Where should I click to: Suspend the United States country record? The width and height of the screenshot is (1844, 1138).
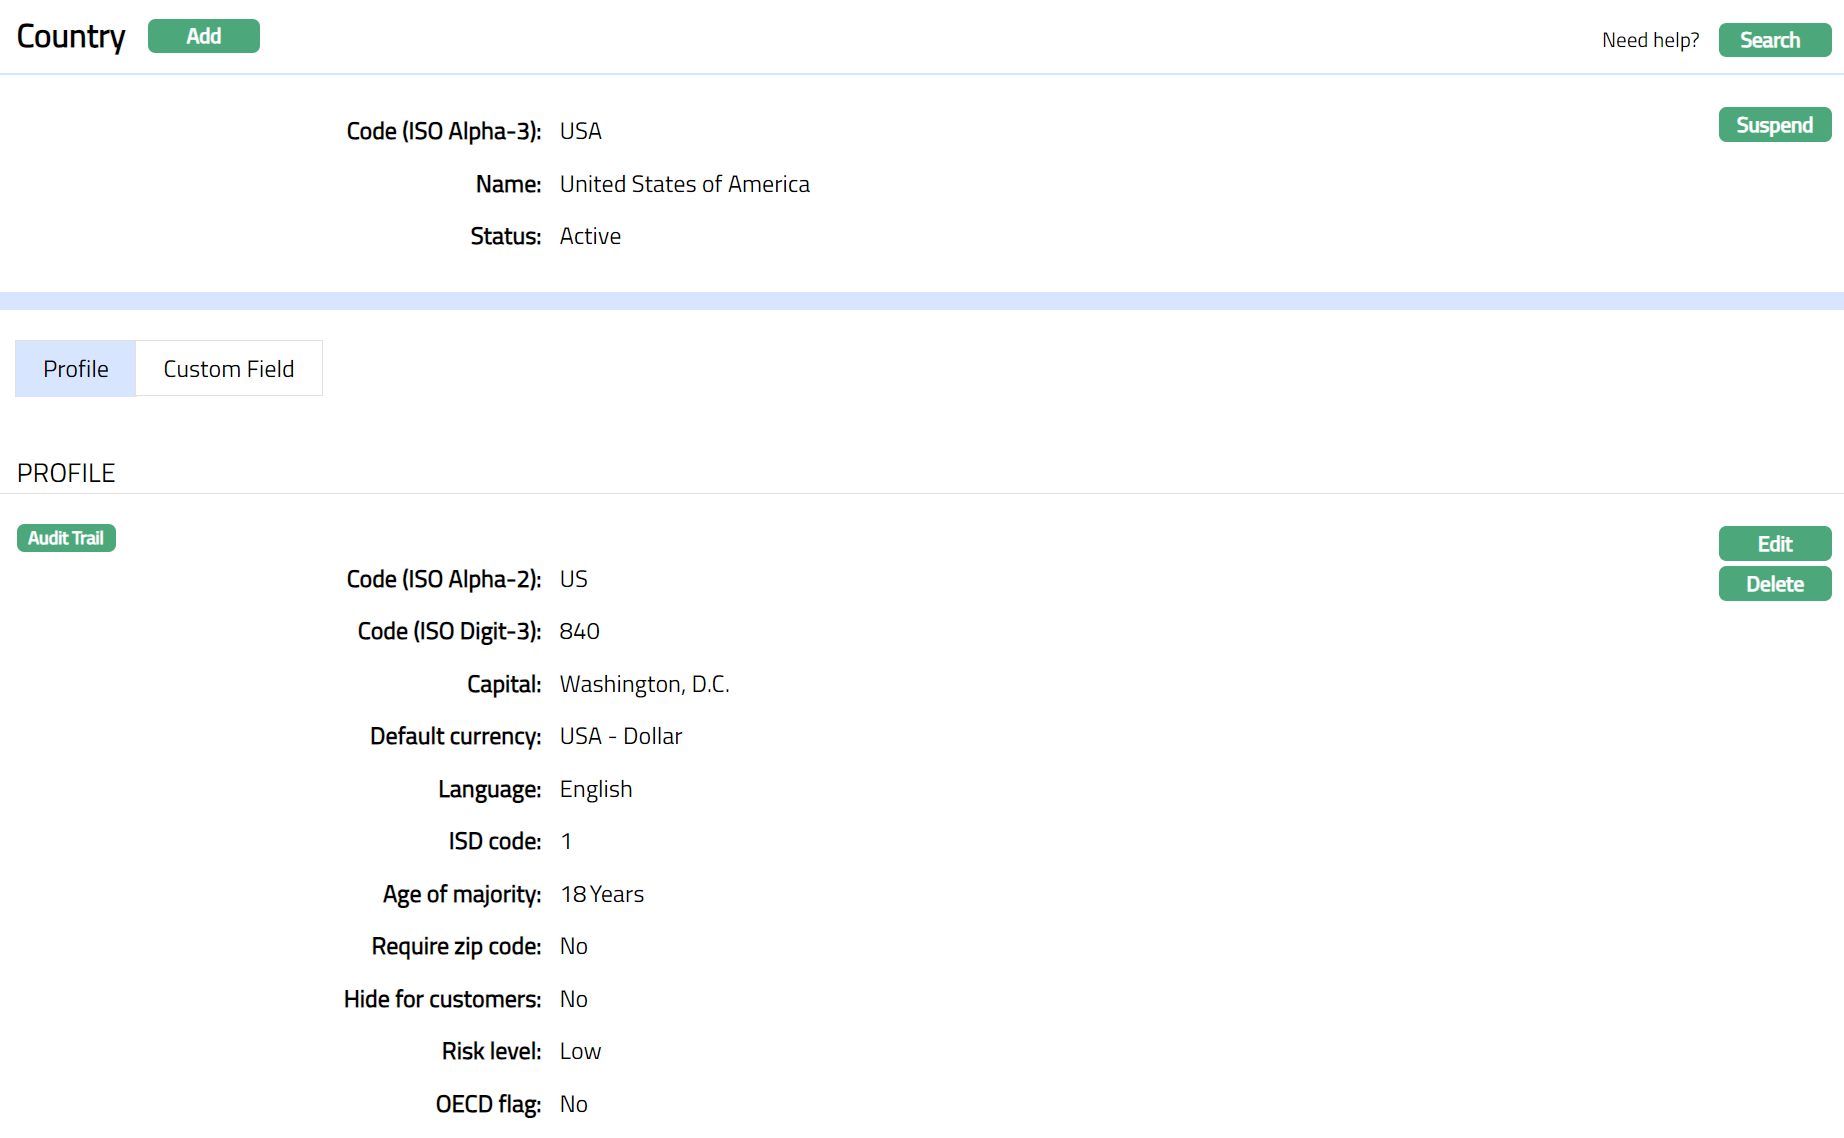[x=1774, y=125]
